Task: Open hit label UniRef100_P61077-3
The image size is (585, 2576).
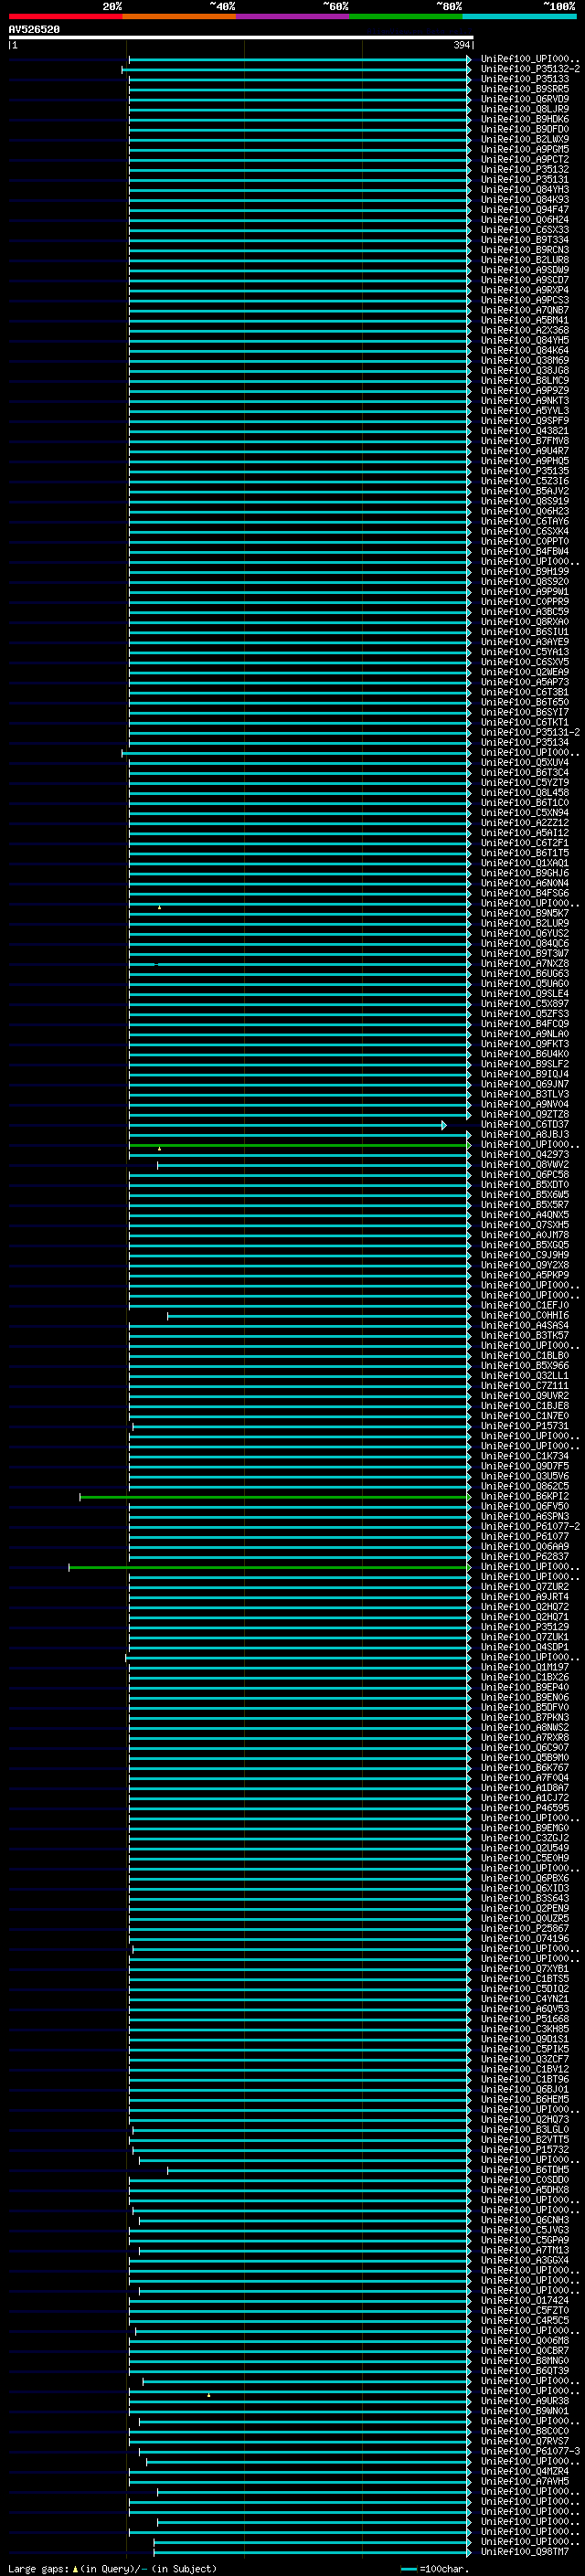Action: 530,2452
